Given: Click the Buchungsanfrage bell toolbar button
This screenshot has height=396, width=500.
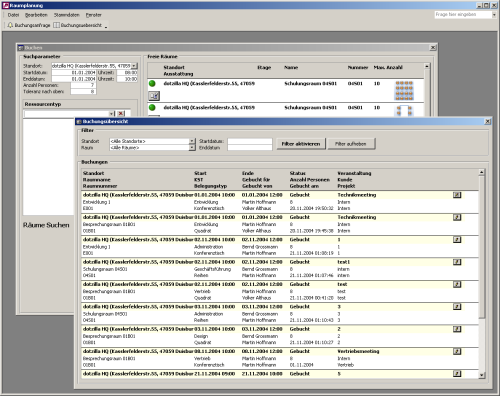Looking at the screenshot, I should [x=29, y=25].
